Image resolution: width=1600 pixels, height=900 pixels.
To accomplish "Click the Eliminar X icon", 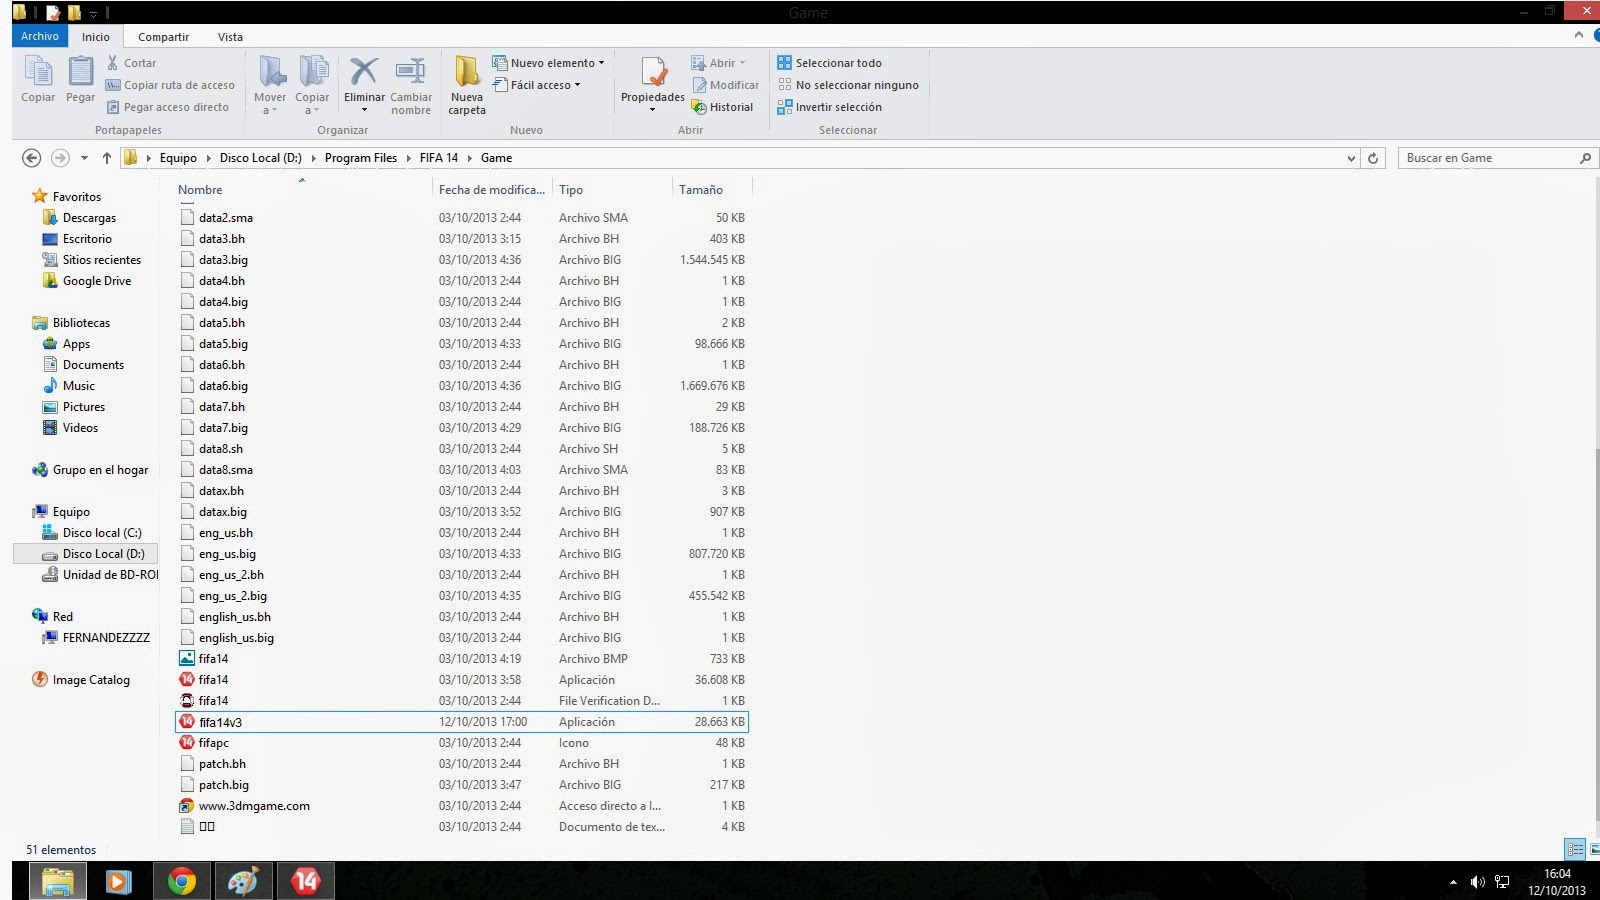I will pyautogui.click(x=364, y=72).
